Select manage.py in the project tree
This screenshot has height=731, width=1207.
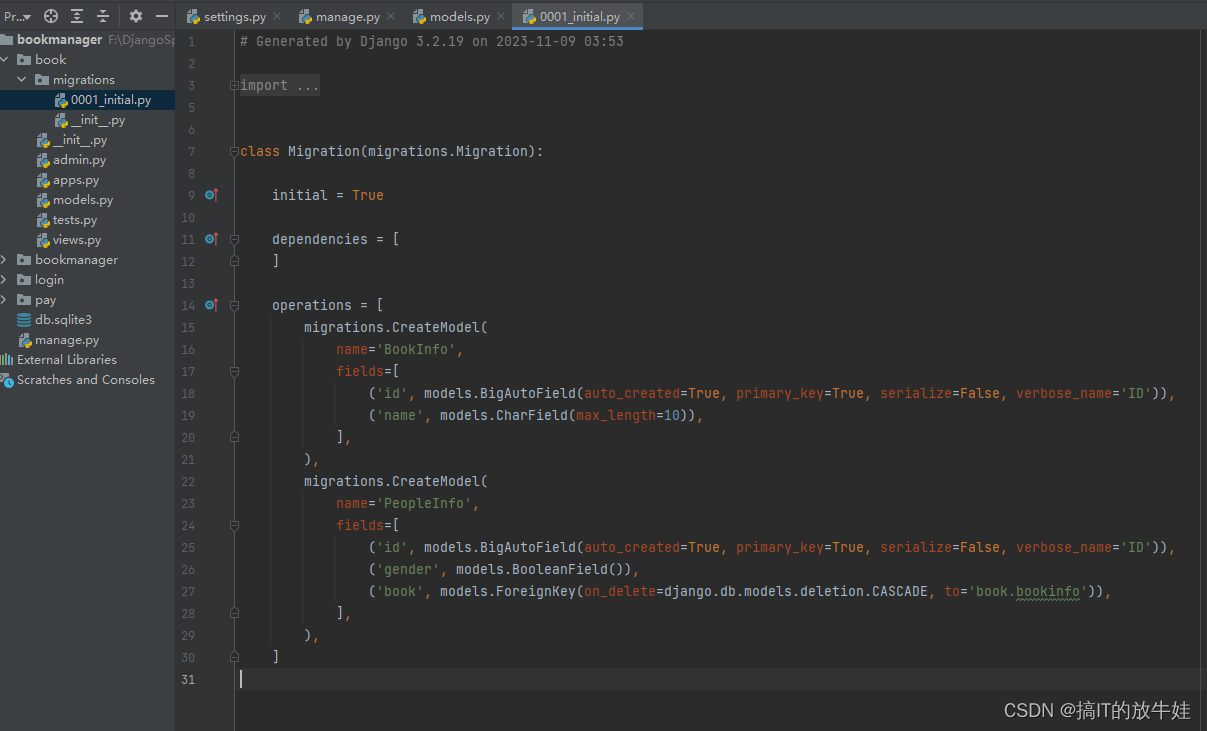(67, 340)
